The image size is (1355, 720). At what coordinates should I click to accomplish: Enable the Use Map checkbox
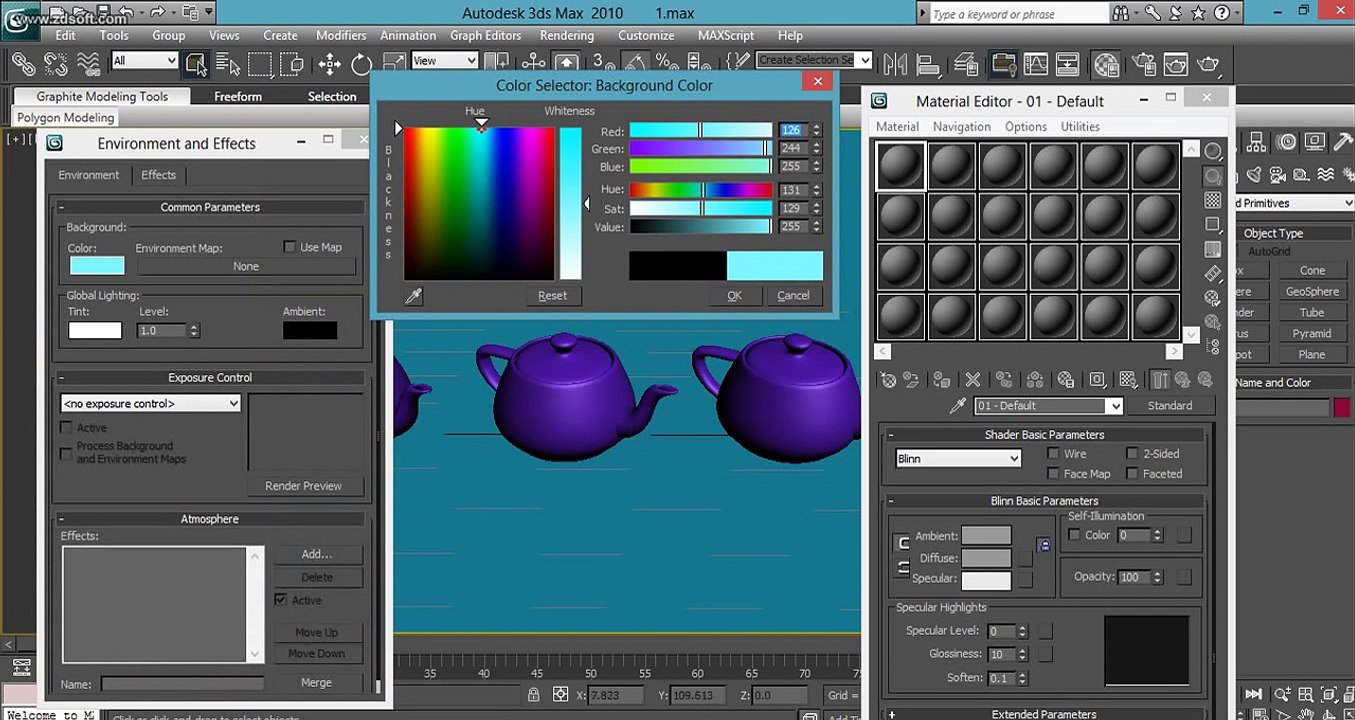290,247
